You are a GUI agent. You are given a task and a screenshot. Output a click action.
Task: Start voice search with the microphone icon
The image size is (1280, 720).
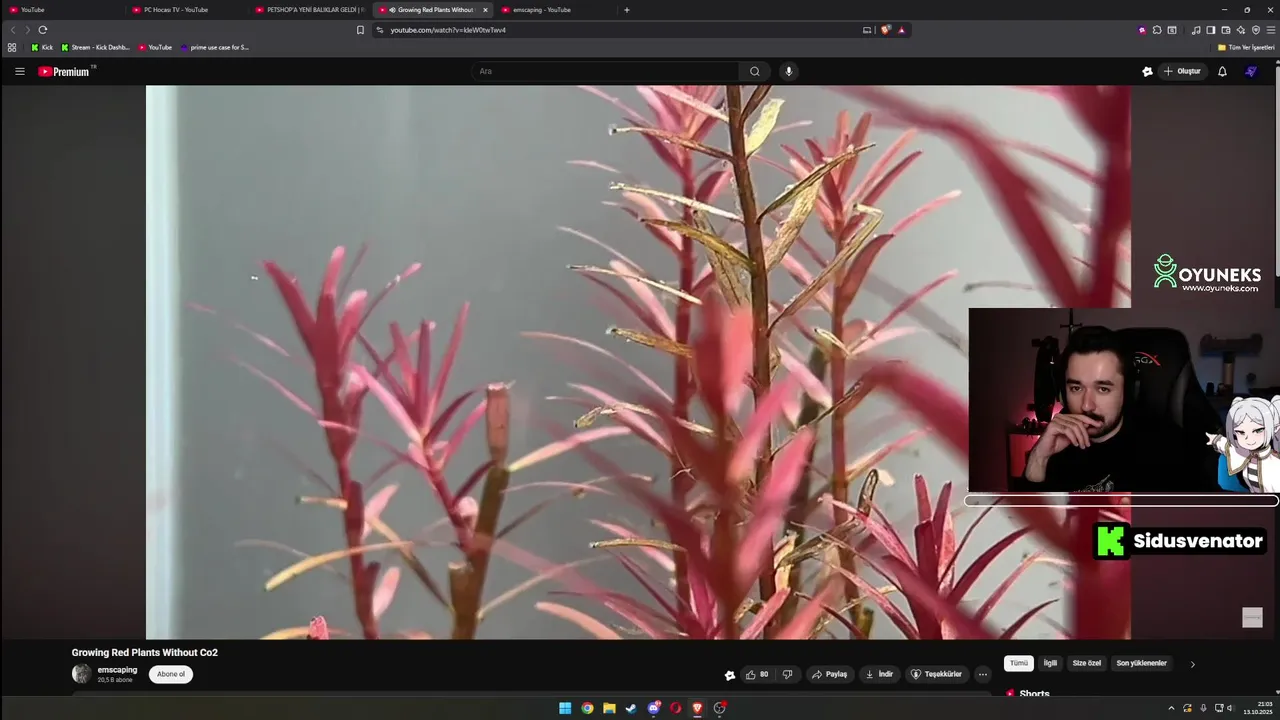(788, 71)
